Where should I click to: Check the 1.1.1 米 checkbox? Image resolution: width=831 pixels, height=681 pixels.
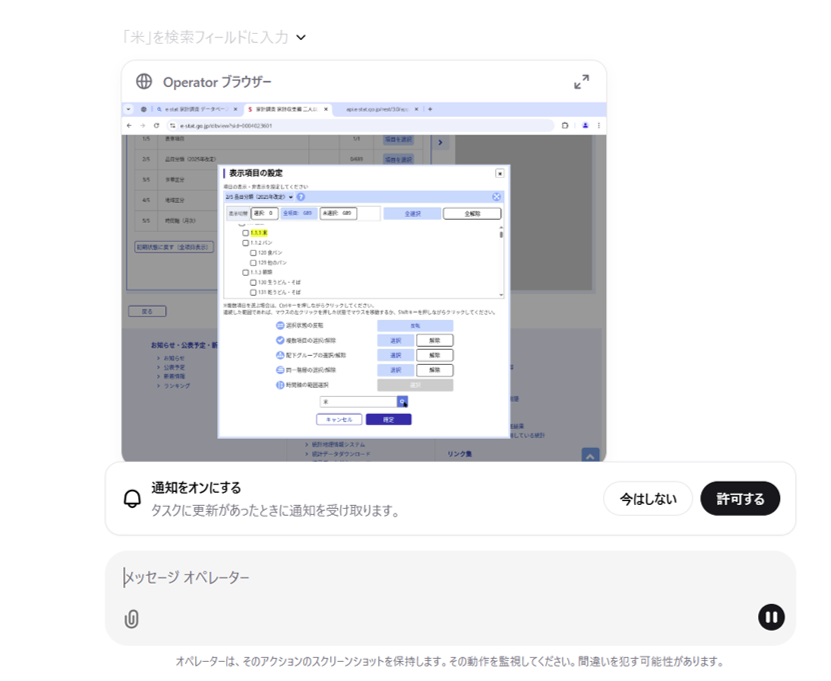[245, 232]
